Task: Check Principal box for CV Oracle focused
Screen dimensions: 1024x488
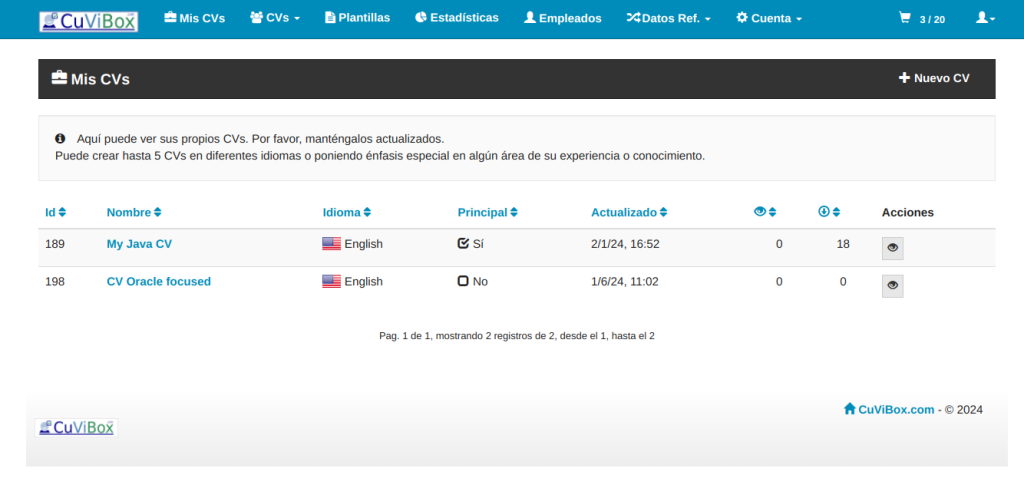Action: point(463,281)
